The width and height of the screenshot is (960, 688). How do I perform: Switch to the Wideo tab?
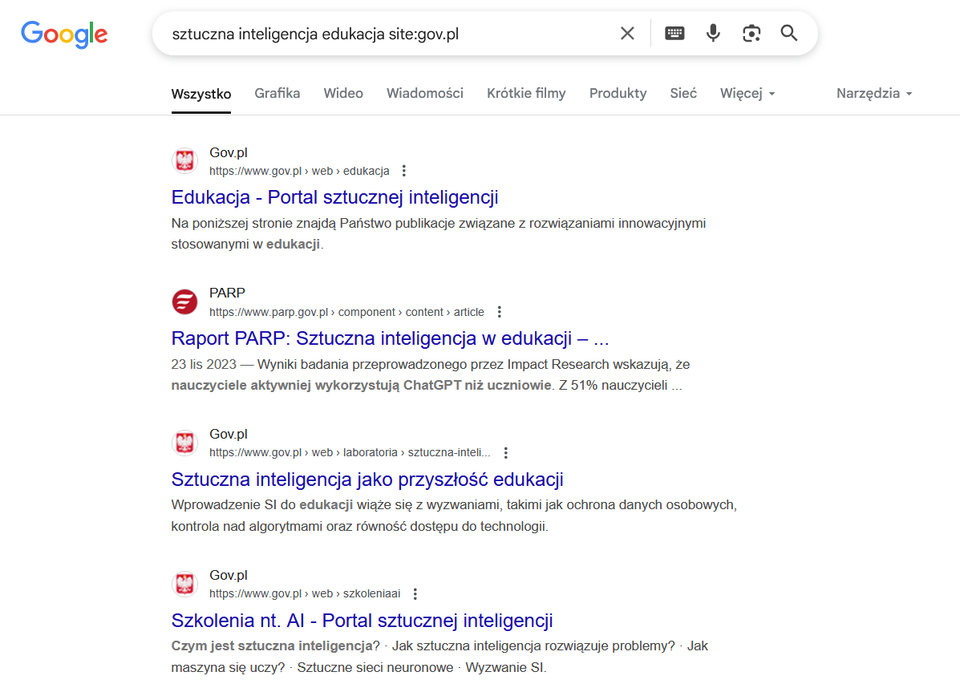[x=343, y=93]
